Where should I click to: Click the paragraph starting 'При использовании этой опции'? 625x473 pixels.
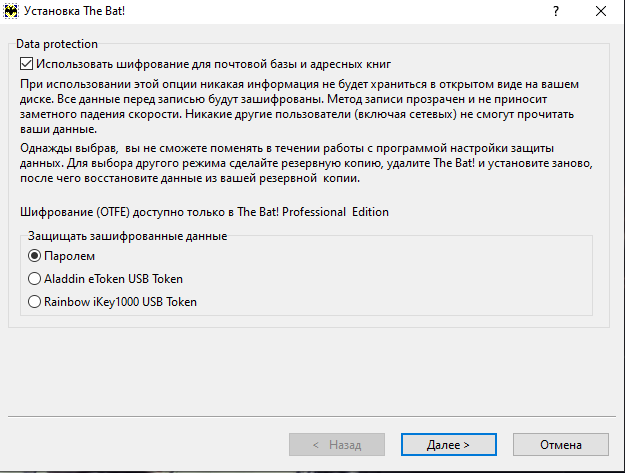299,106
